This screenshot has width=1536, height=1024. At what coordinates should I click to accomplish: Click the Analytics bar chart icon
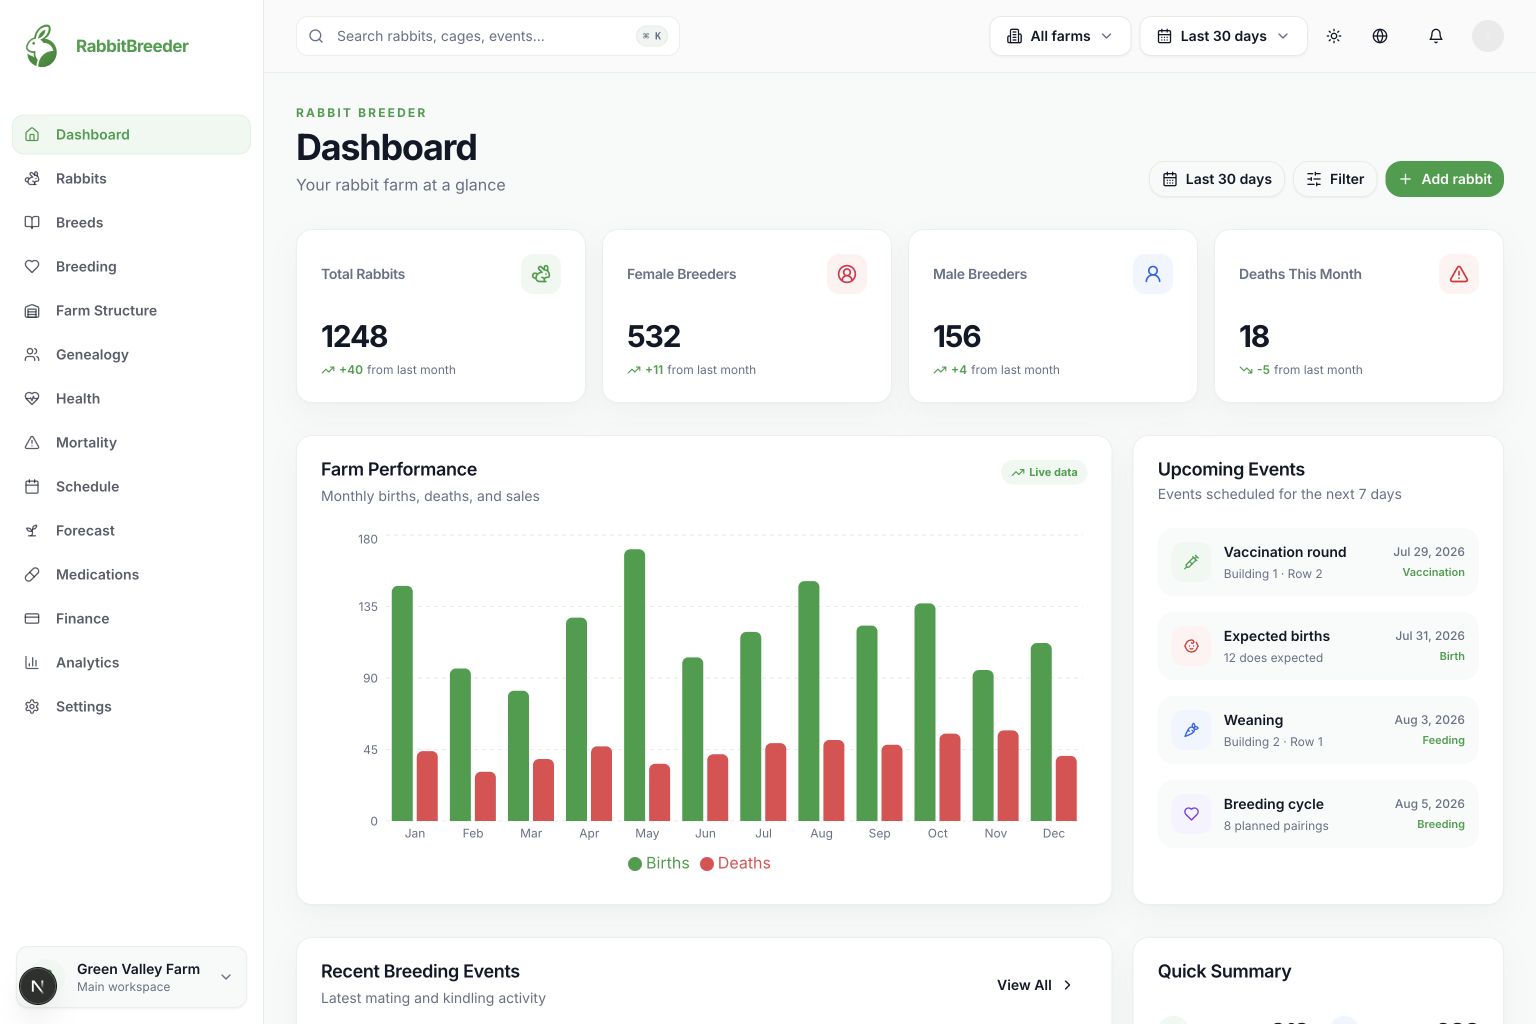pos(32,662)
